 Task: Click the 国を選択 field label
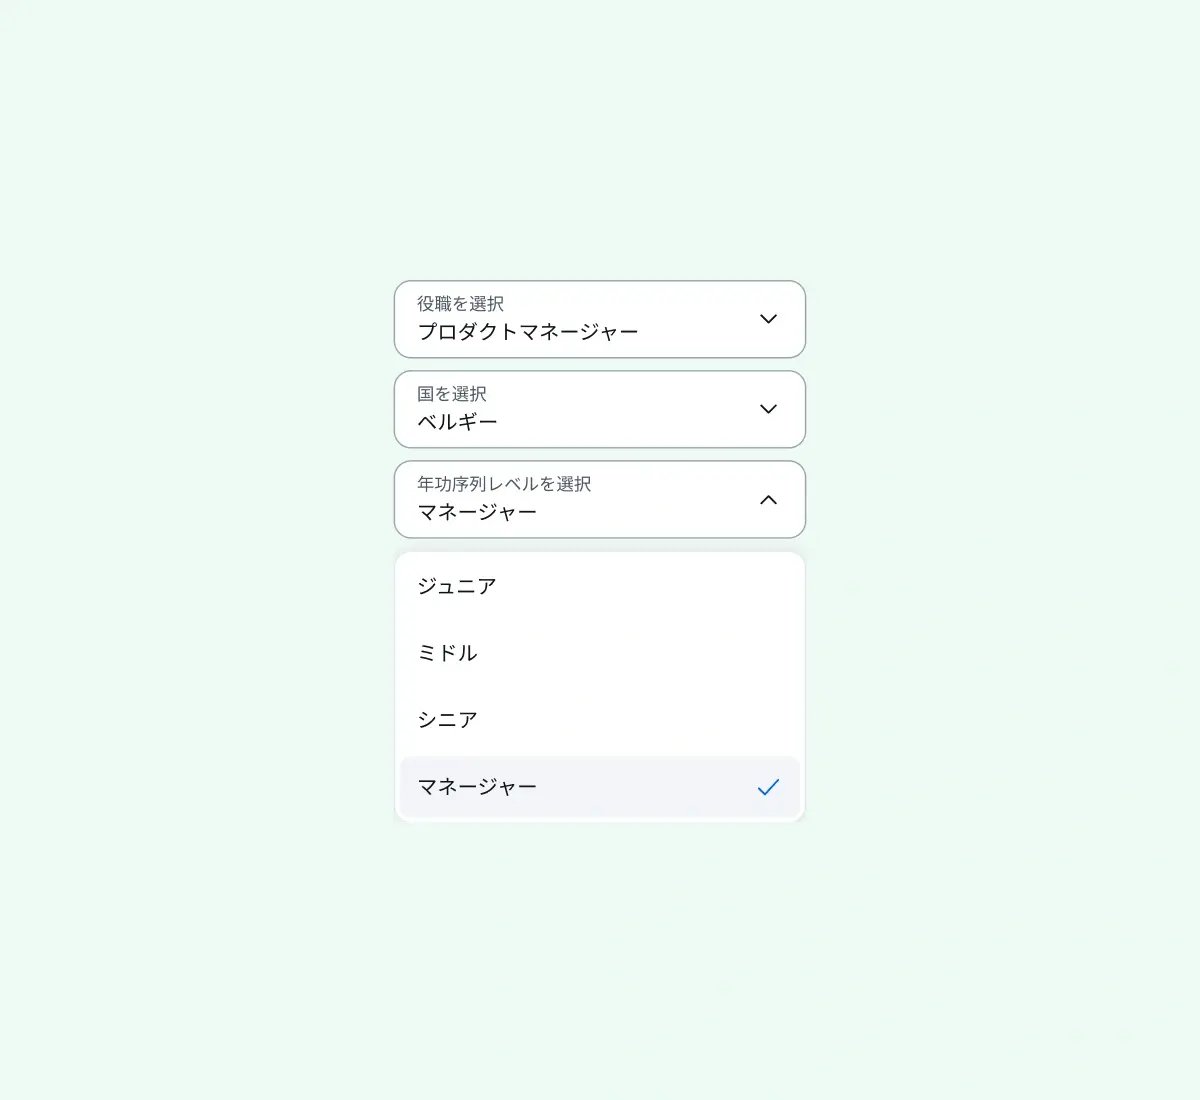451,394
